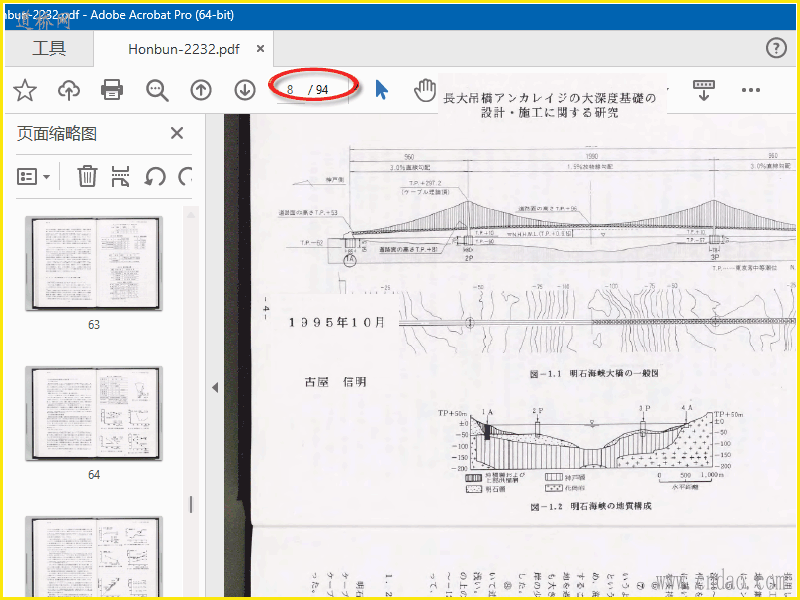Image resolution: width=800 pixels, height=600 pixels.
Task: Click the 1995年10月 text in document
Action: (337, 322)
